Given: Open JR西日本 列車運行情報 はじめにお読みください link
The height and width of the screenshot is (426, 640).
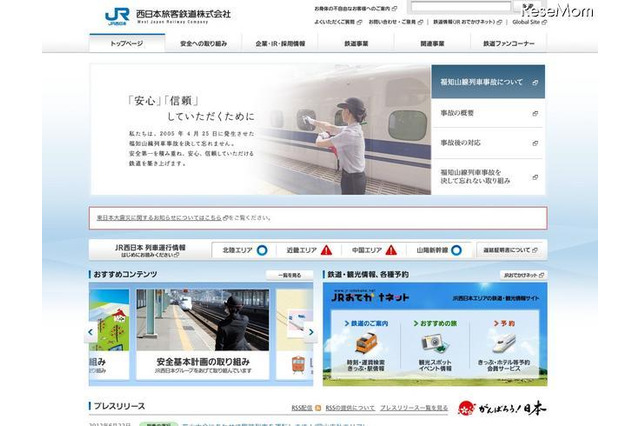Looking at the screenshot, I should point(150,255).
